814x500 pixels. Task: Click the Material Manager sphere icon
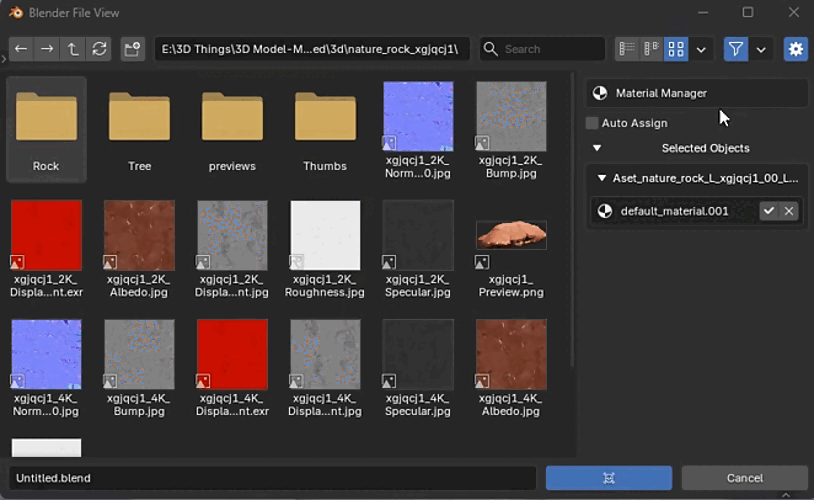[600, 93]
